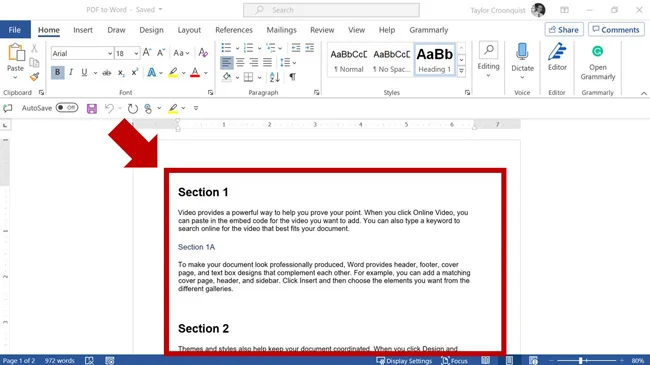Toggle Focus mode in status bar
The height and width of the screenshot is (365, 650).
pos(454,360)
